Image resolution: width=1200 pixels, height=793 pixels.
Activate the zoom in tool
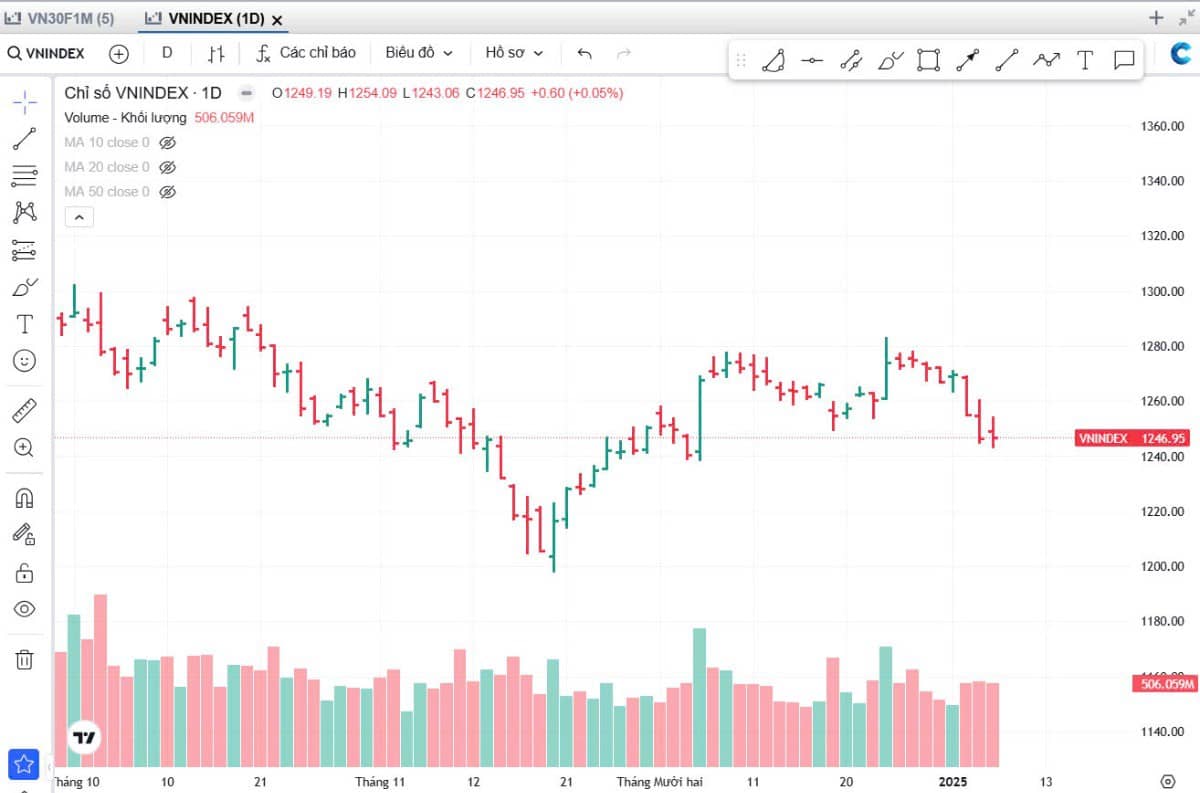tap(25, 447)
